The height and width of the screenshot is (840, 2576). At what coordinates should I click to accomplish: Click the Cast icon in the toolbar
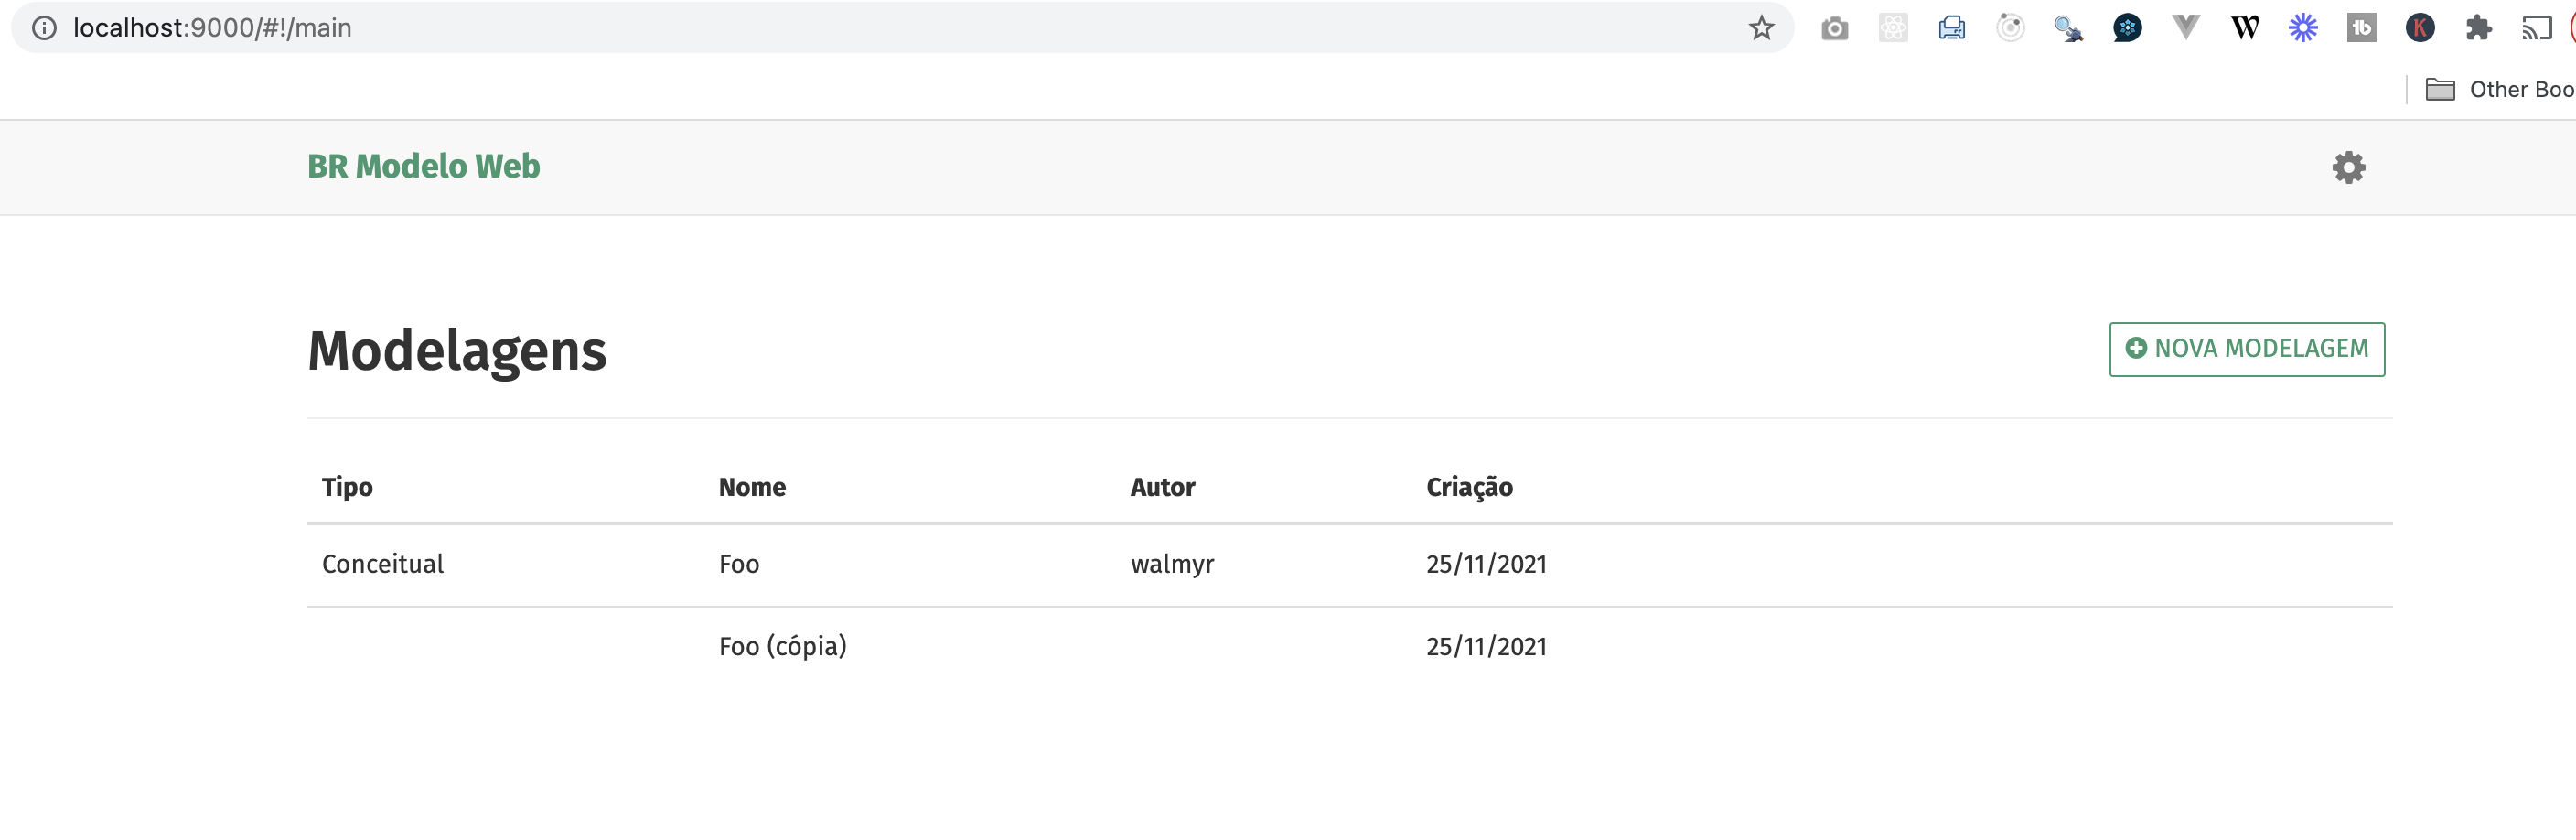coord(2537,27)
